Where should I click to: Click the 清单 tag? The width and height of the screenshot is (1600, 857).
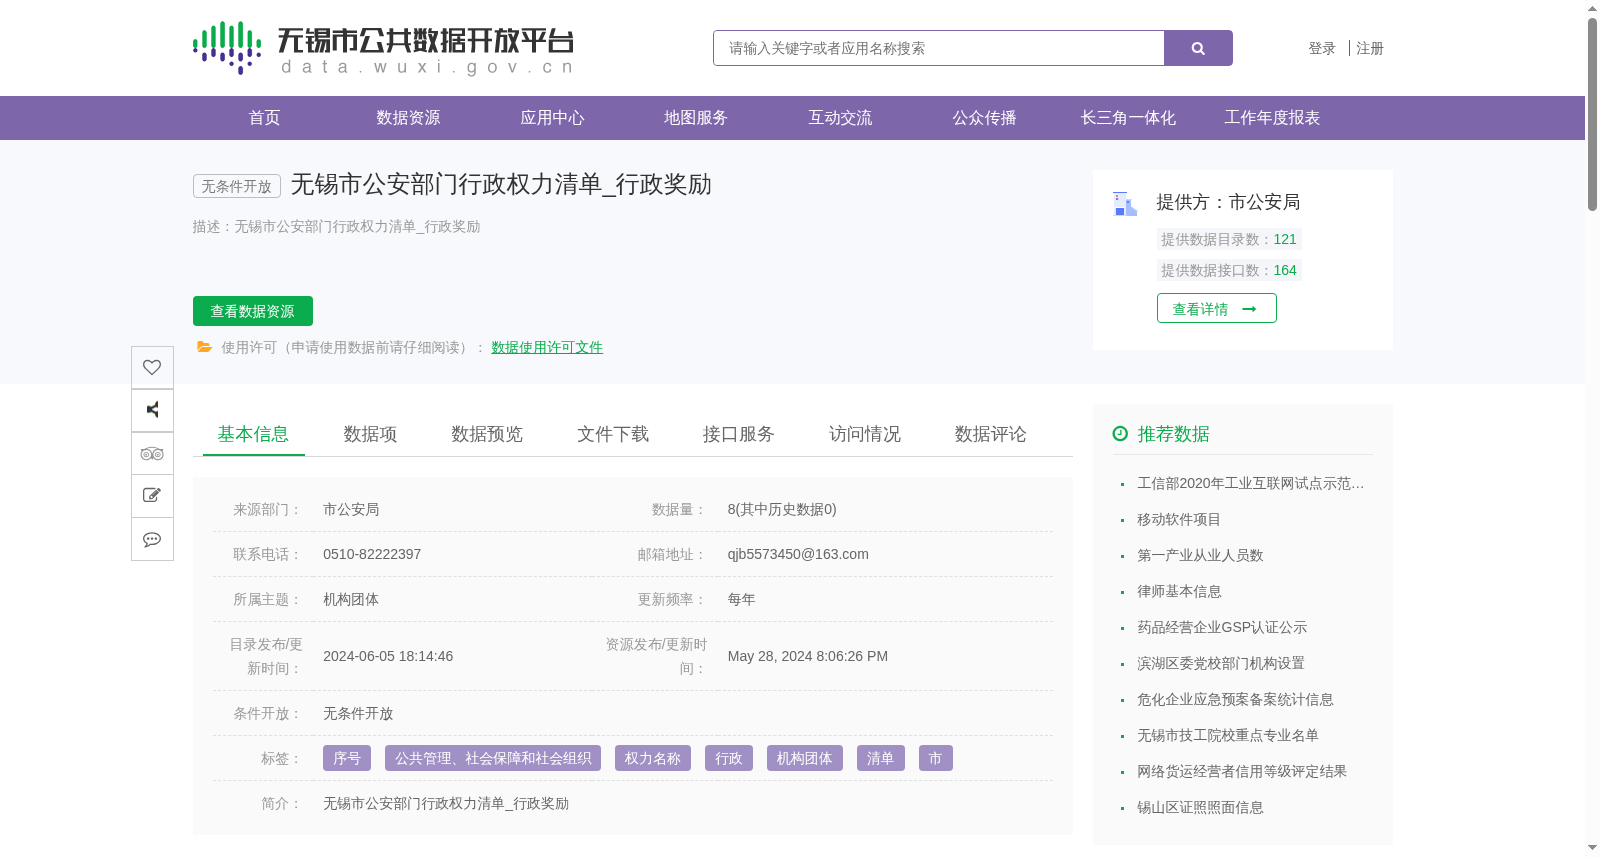tap(881, 758)
